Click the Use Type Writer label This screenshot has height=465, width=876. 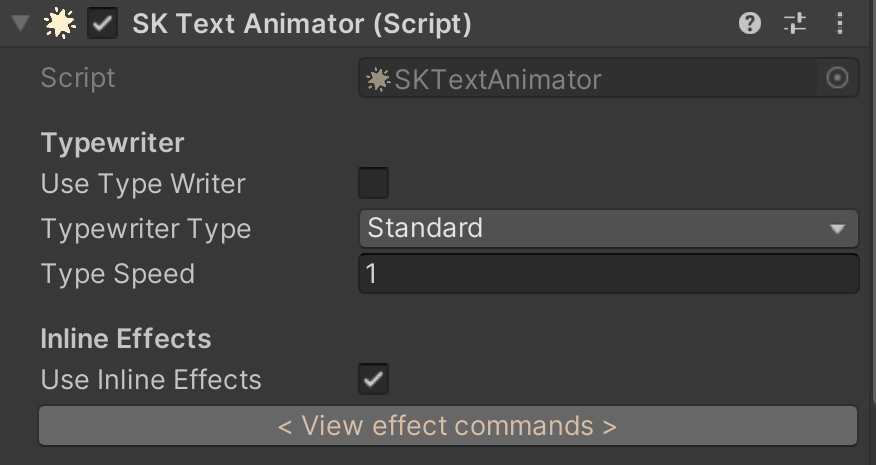coord(143,184)
